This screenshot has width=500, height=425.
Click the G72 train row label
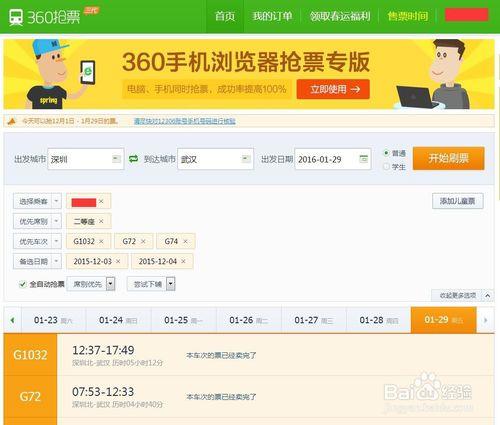click(30, 396)
